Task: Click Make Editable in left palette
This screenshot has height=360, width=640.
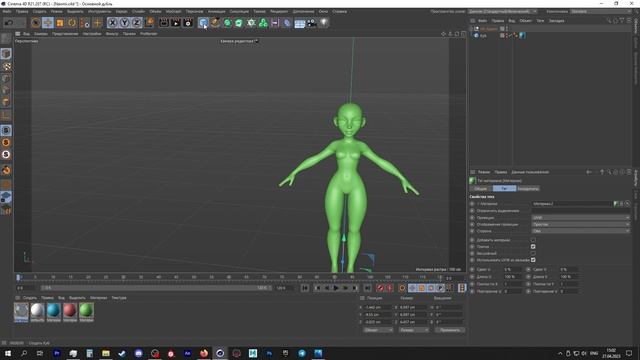Action: [6, 39]
